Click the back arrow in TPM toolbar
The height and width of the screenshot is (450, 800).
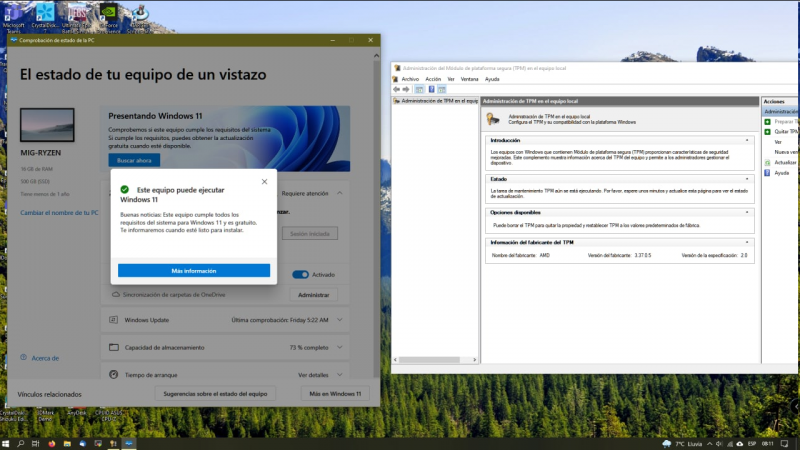click(x=396, y=89)
